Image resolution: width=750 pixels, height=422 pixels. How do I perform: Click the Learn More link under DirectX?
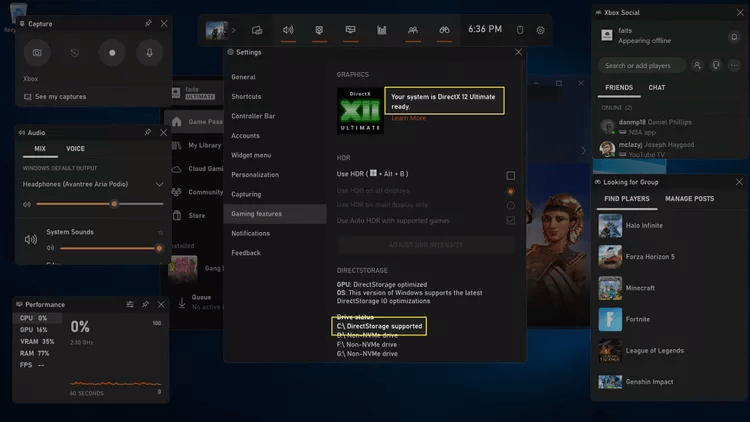408,118
